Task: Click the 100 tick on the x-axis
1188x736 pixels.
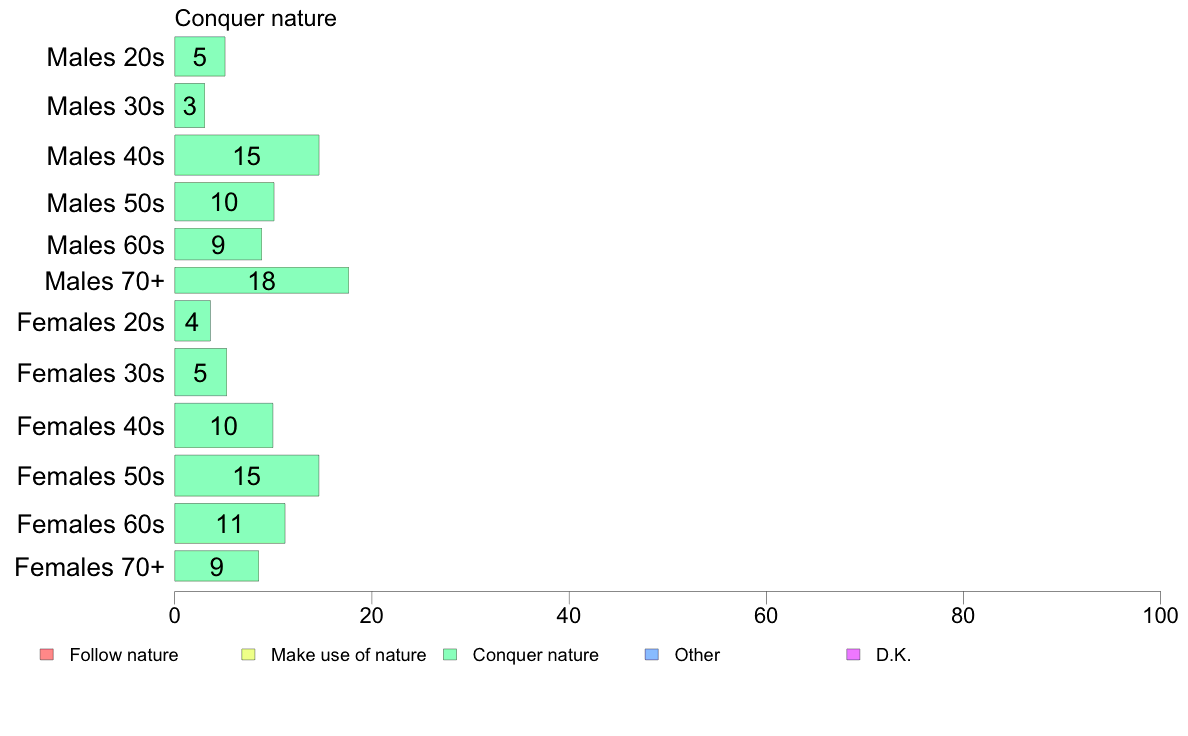Action: pos(1160,615)
